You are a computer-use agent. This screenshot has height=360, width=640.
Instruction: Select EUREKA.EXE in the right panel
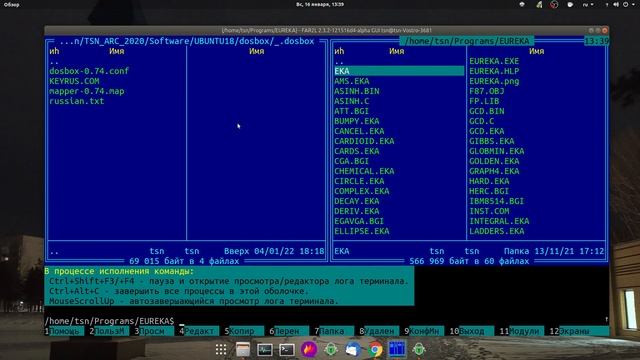[494, 61]
